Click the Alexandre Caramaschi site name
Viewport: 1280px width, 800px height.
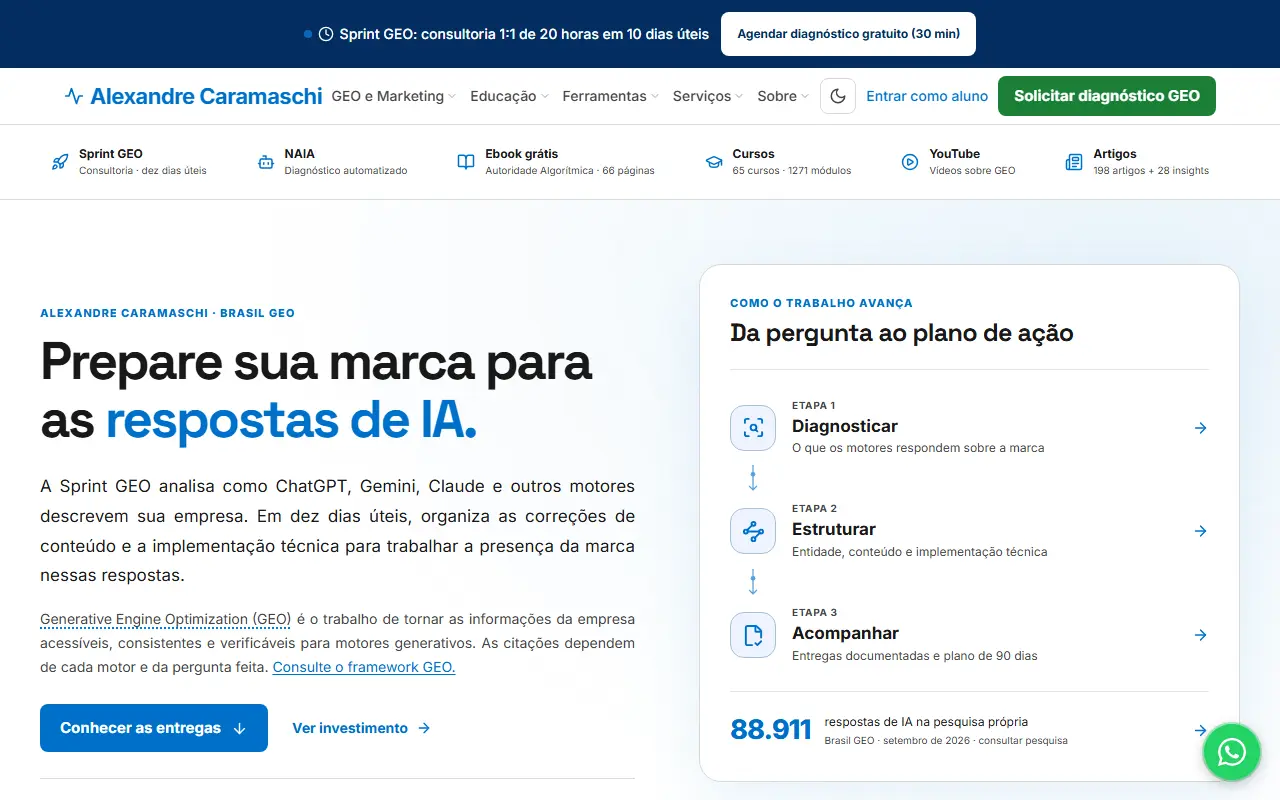click(206, 96)
